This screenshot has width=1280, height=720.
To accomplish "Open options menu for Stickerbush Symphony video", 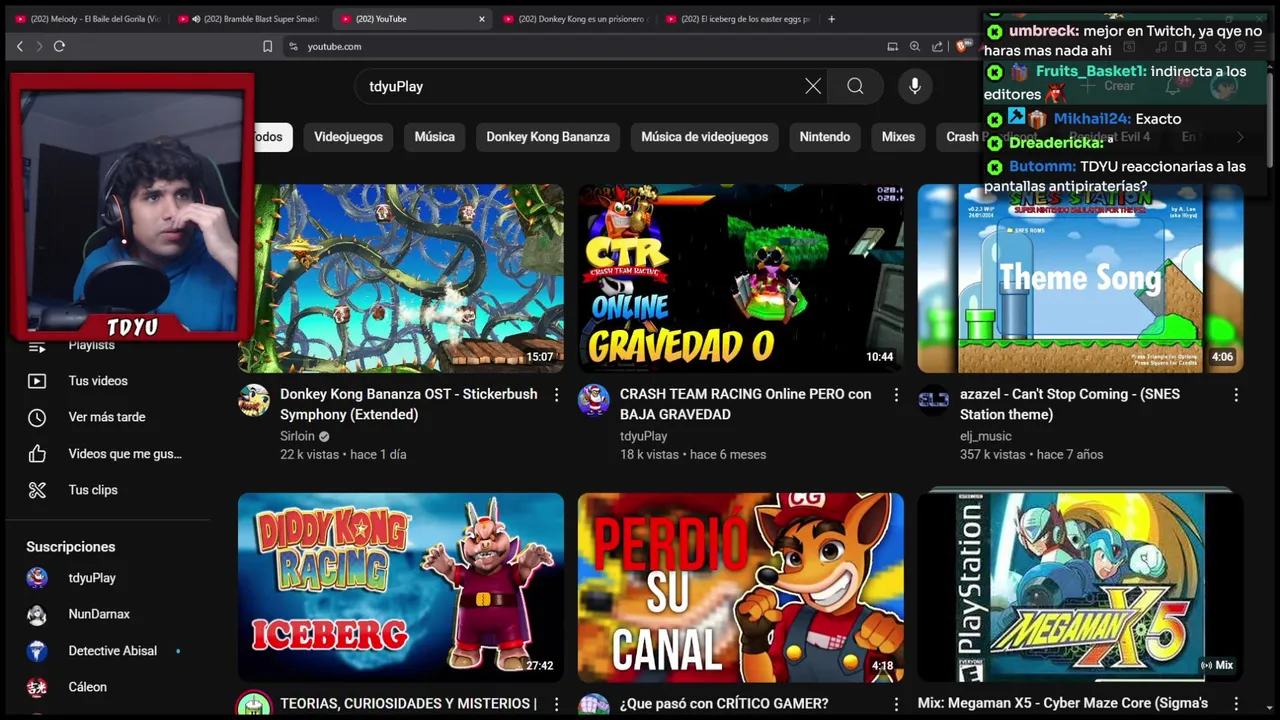I will pyautogui.click(x=556, y=395).
